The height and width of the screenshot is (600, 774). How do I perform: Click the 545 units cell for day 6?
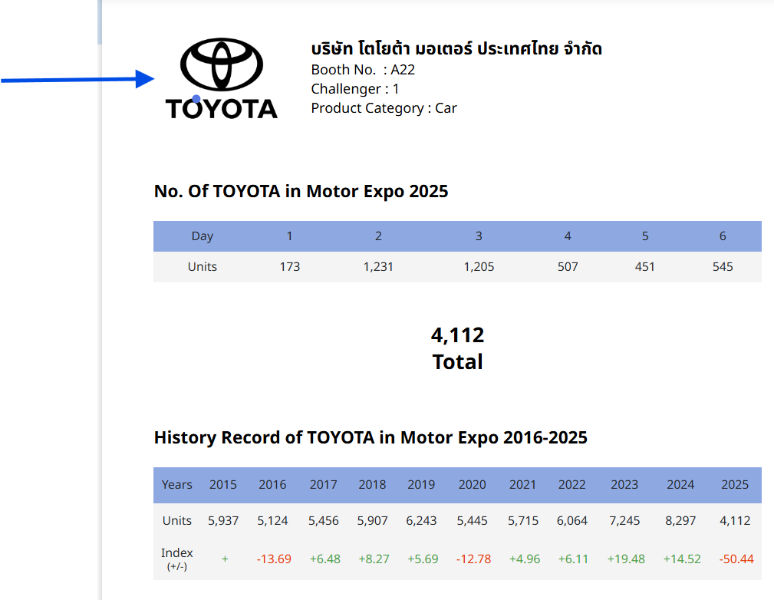[722, 267]
